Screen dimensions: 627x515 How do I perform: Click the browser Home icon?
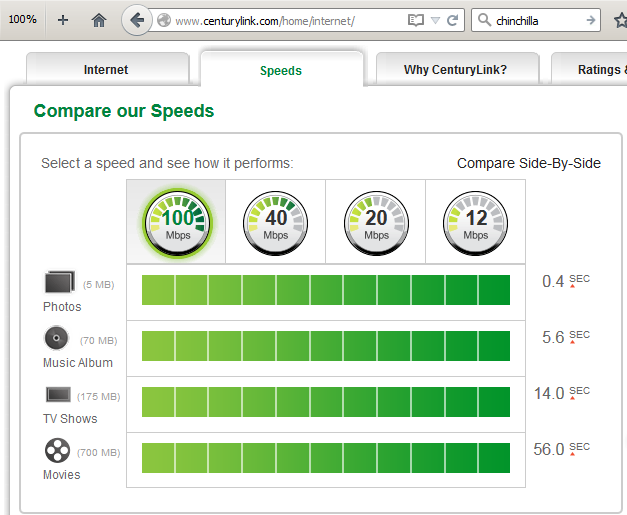99,20
